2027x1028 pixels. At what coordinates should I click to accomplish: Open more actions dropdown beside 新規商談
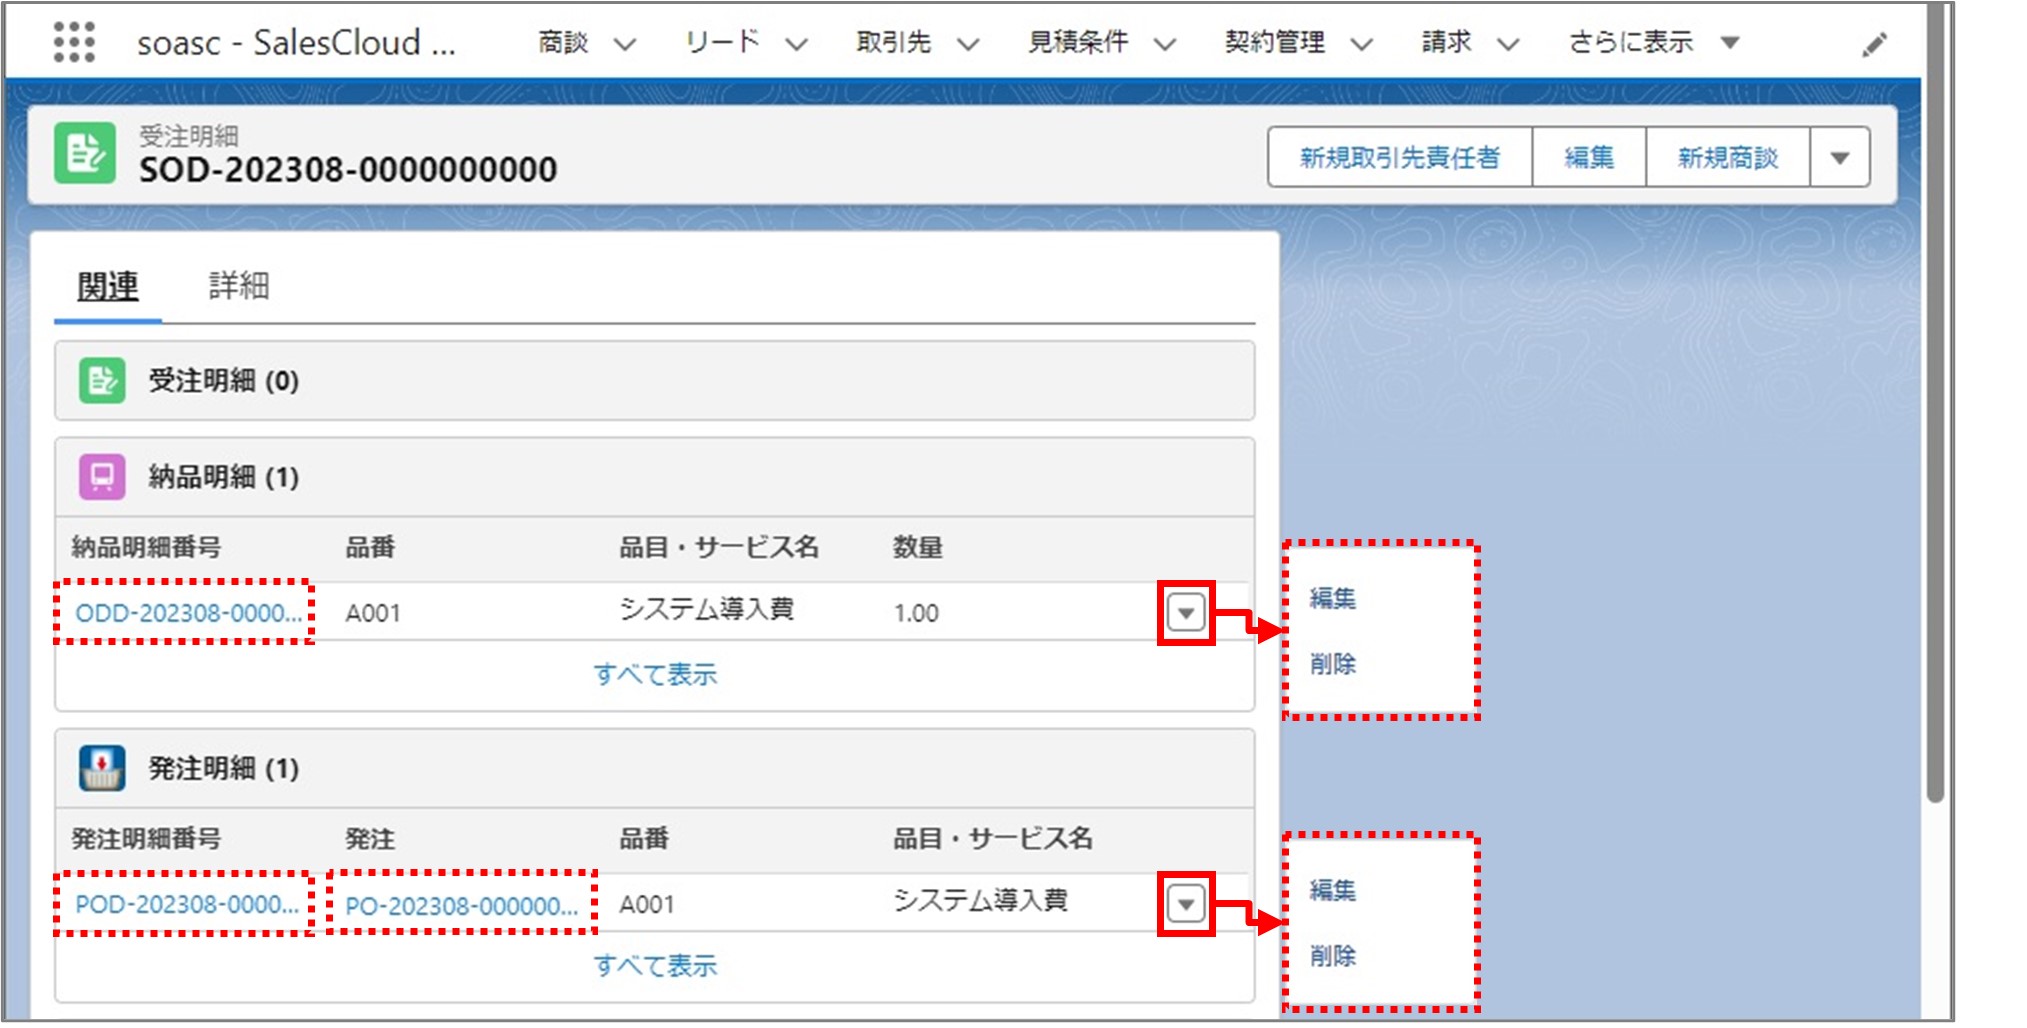tap(1840, 157)
